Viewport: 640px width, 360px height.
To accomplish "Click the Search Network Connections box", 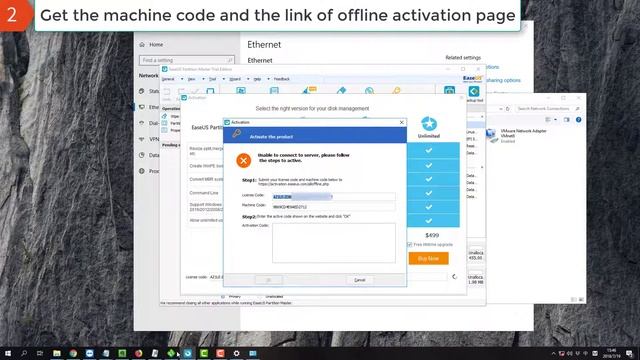I will 548,109.
